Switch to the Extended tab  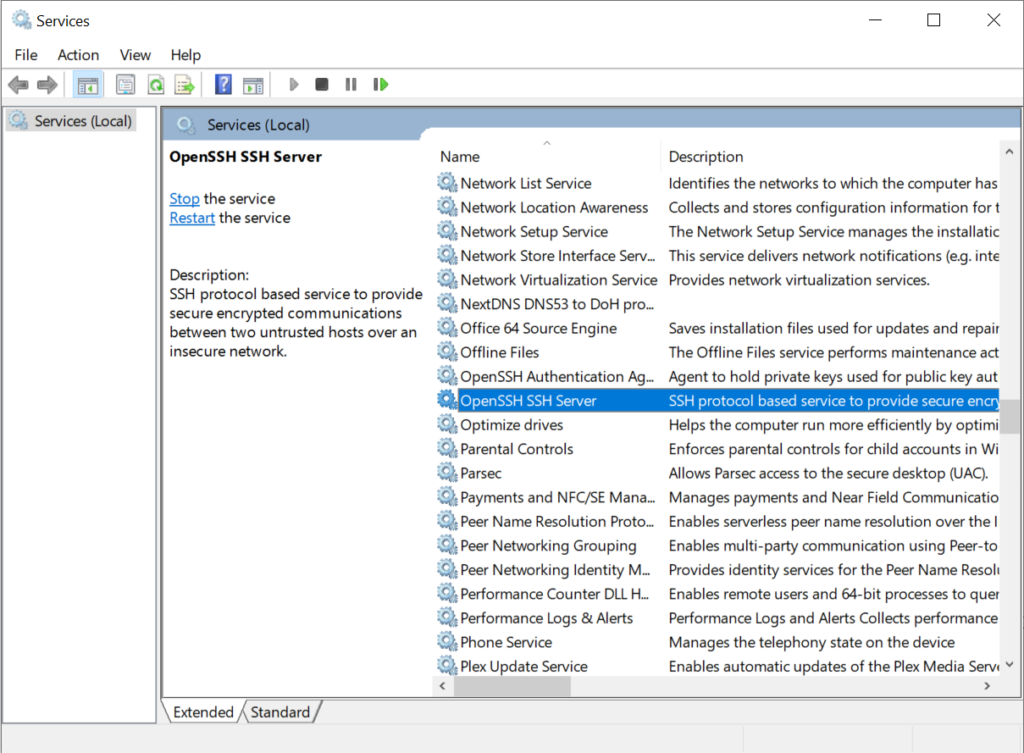click(203, 712)
